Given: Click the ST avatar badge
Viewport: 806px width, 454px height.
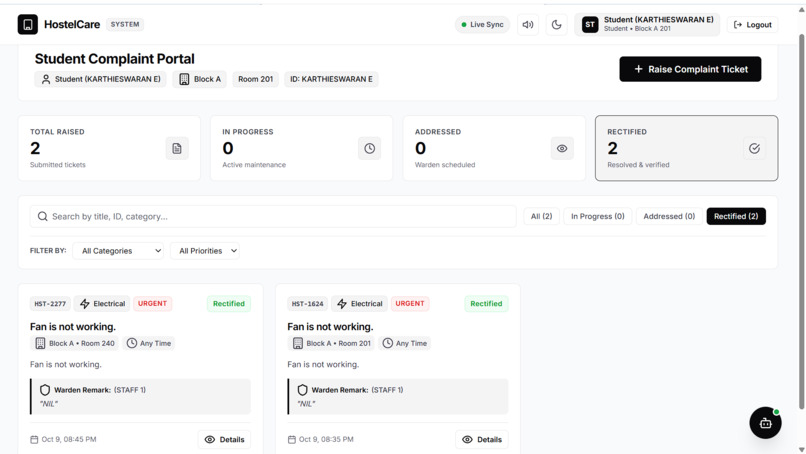Looking at the screenshot, I should coord(590,24).
